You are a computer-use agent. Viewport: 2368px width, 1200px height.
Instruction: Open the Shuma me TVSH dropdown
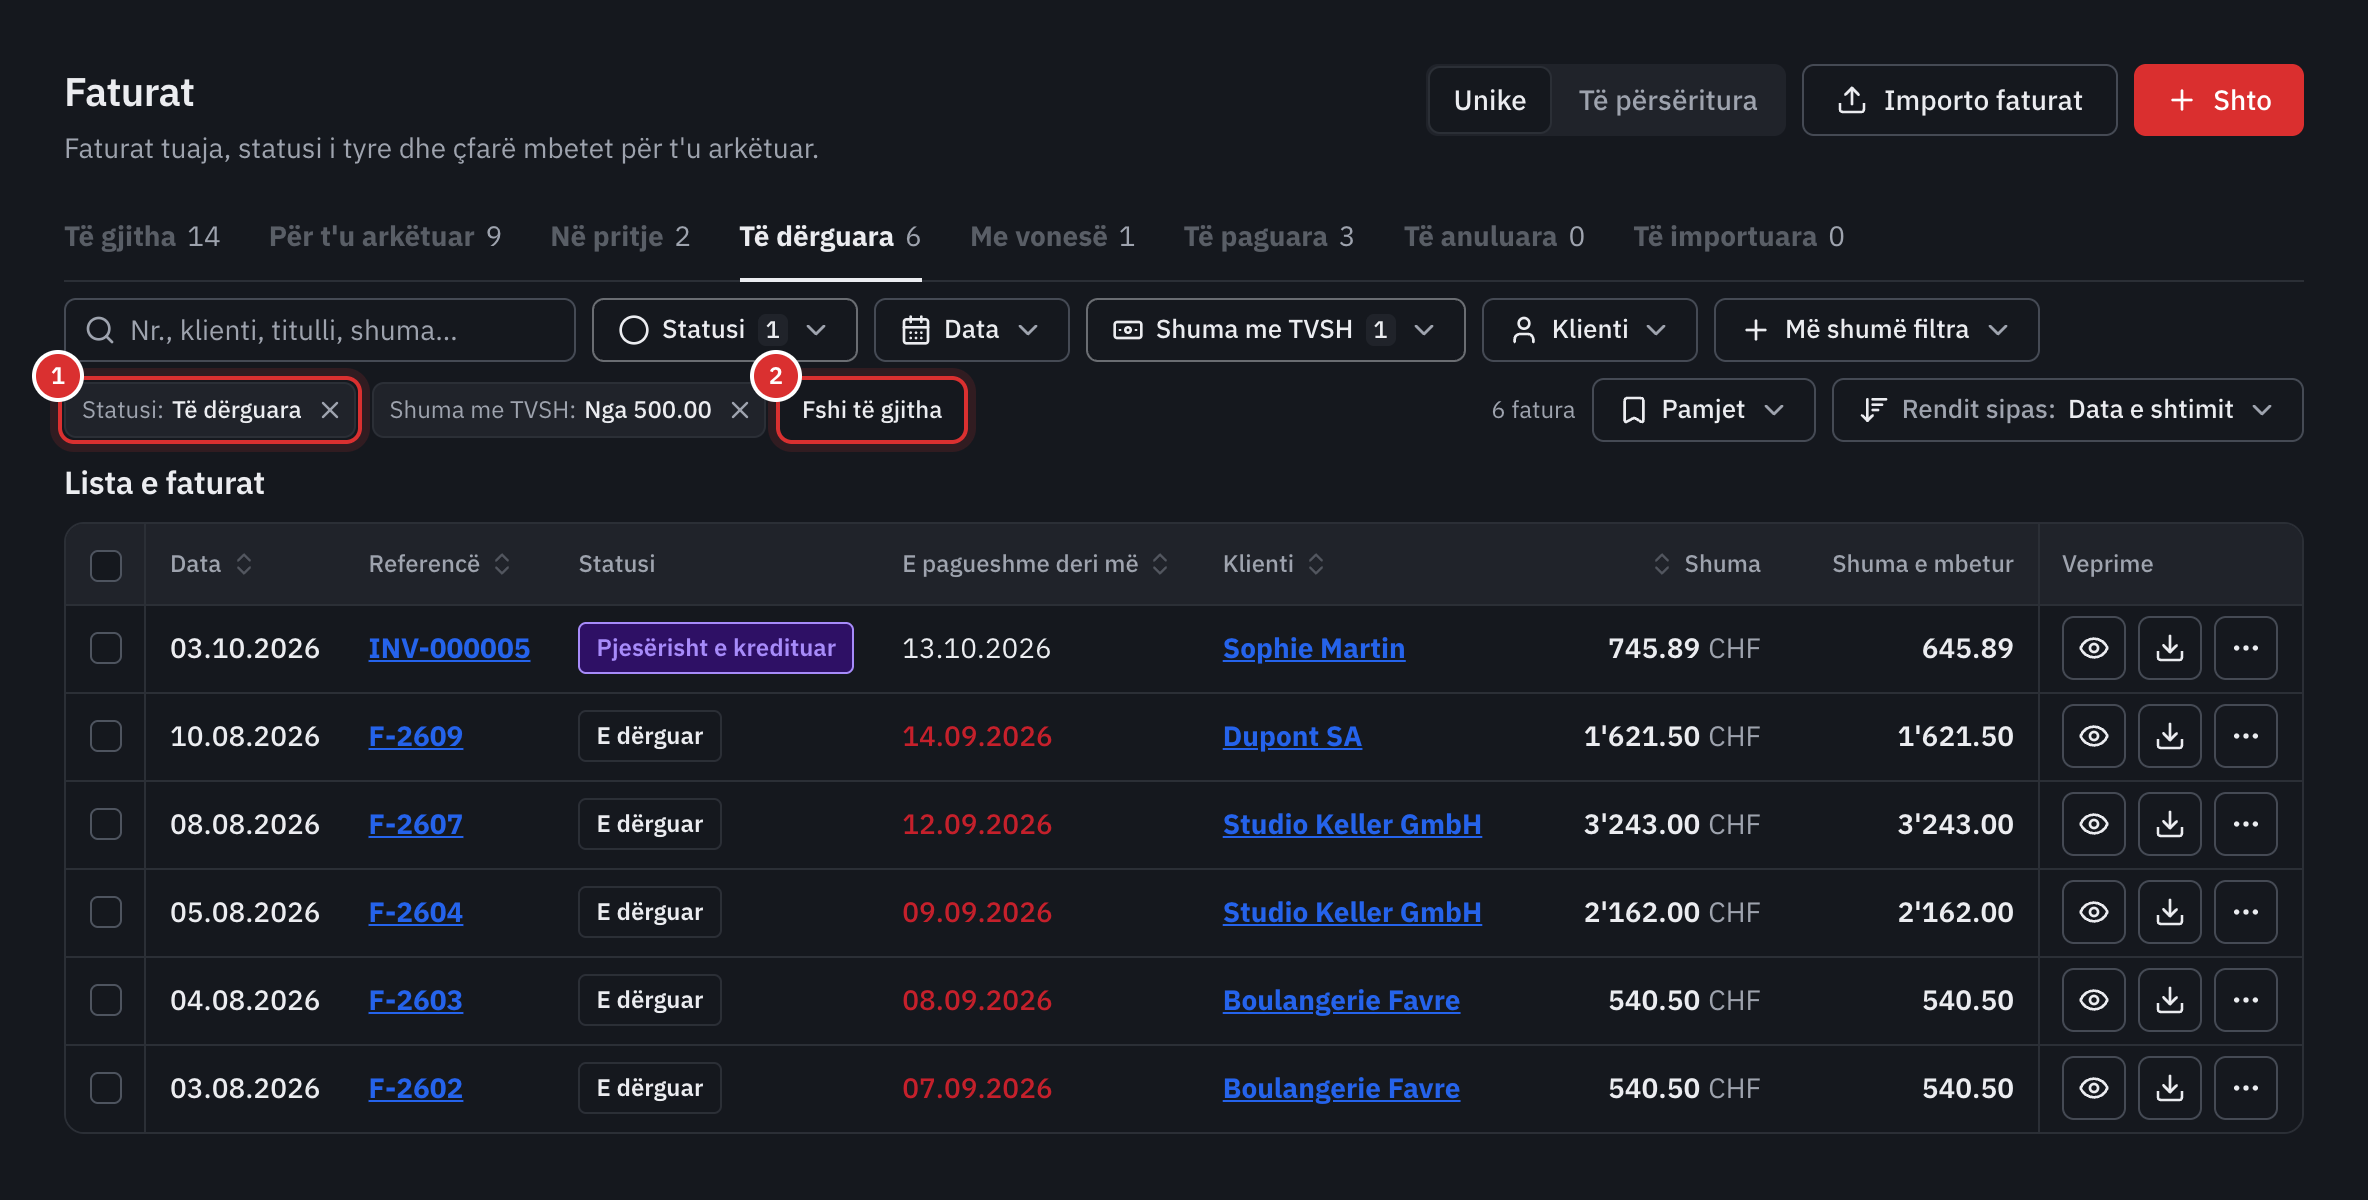1275,330
